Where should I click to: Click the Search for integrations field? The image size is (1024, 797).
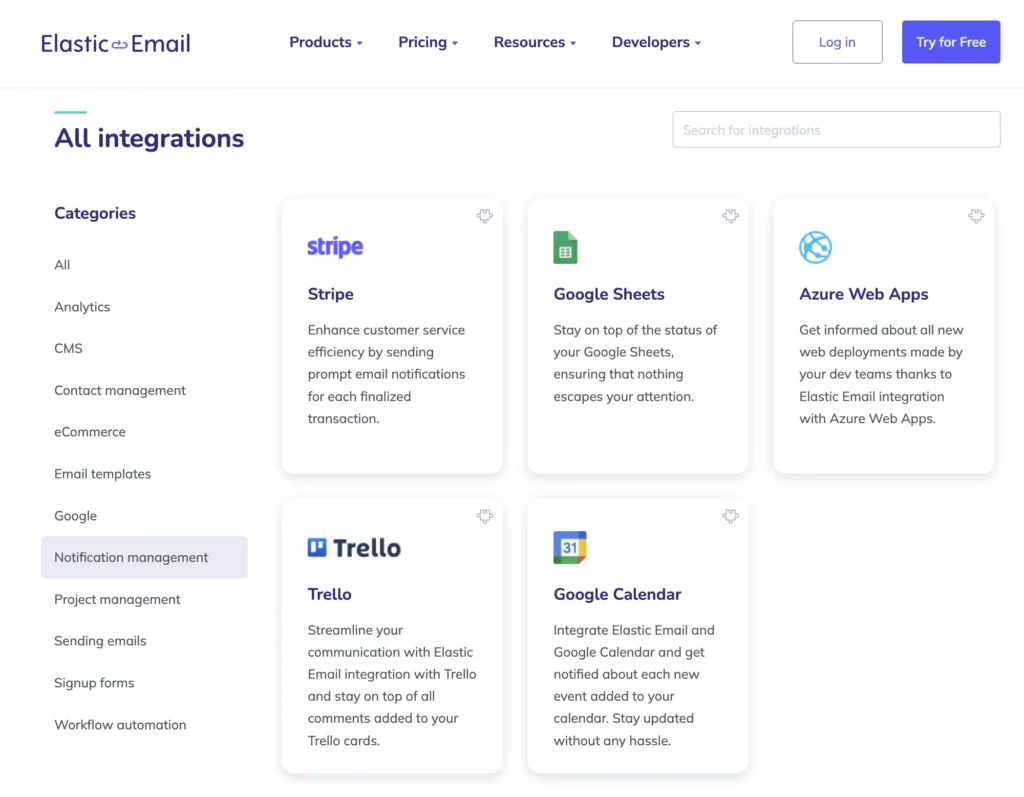836,129
